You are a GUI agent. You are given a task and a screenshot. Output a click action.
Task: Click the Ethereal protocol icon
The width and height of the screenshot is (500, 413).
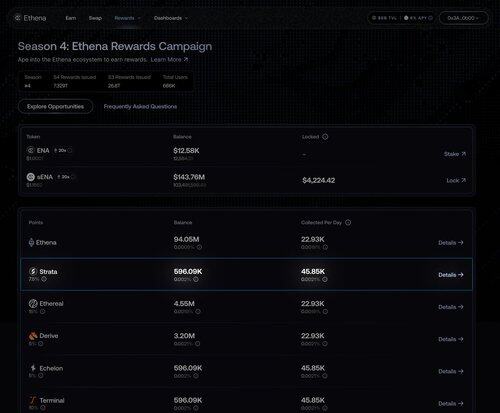[33, 303]
